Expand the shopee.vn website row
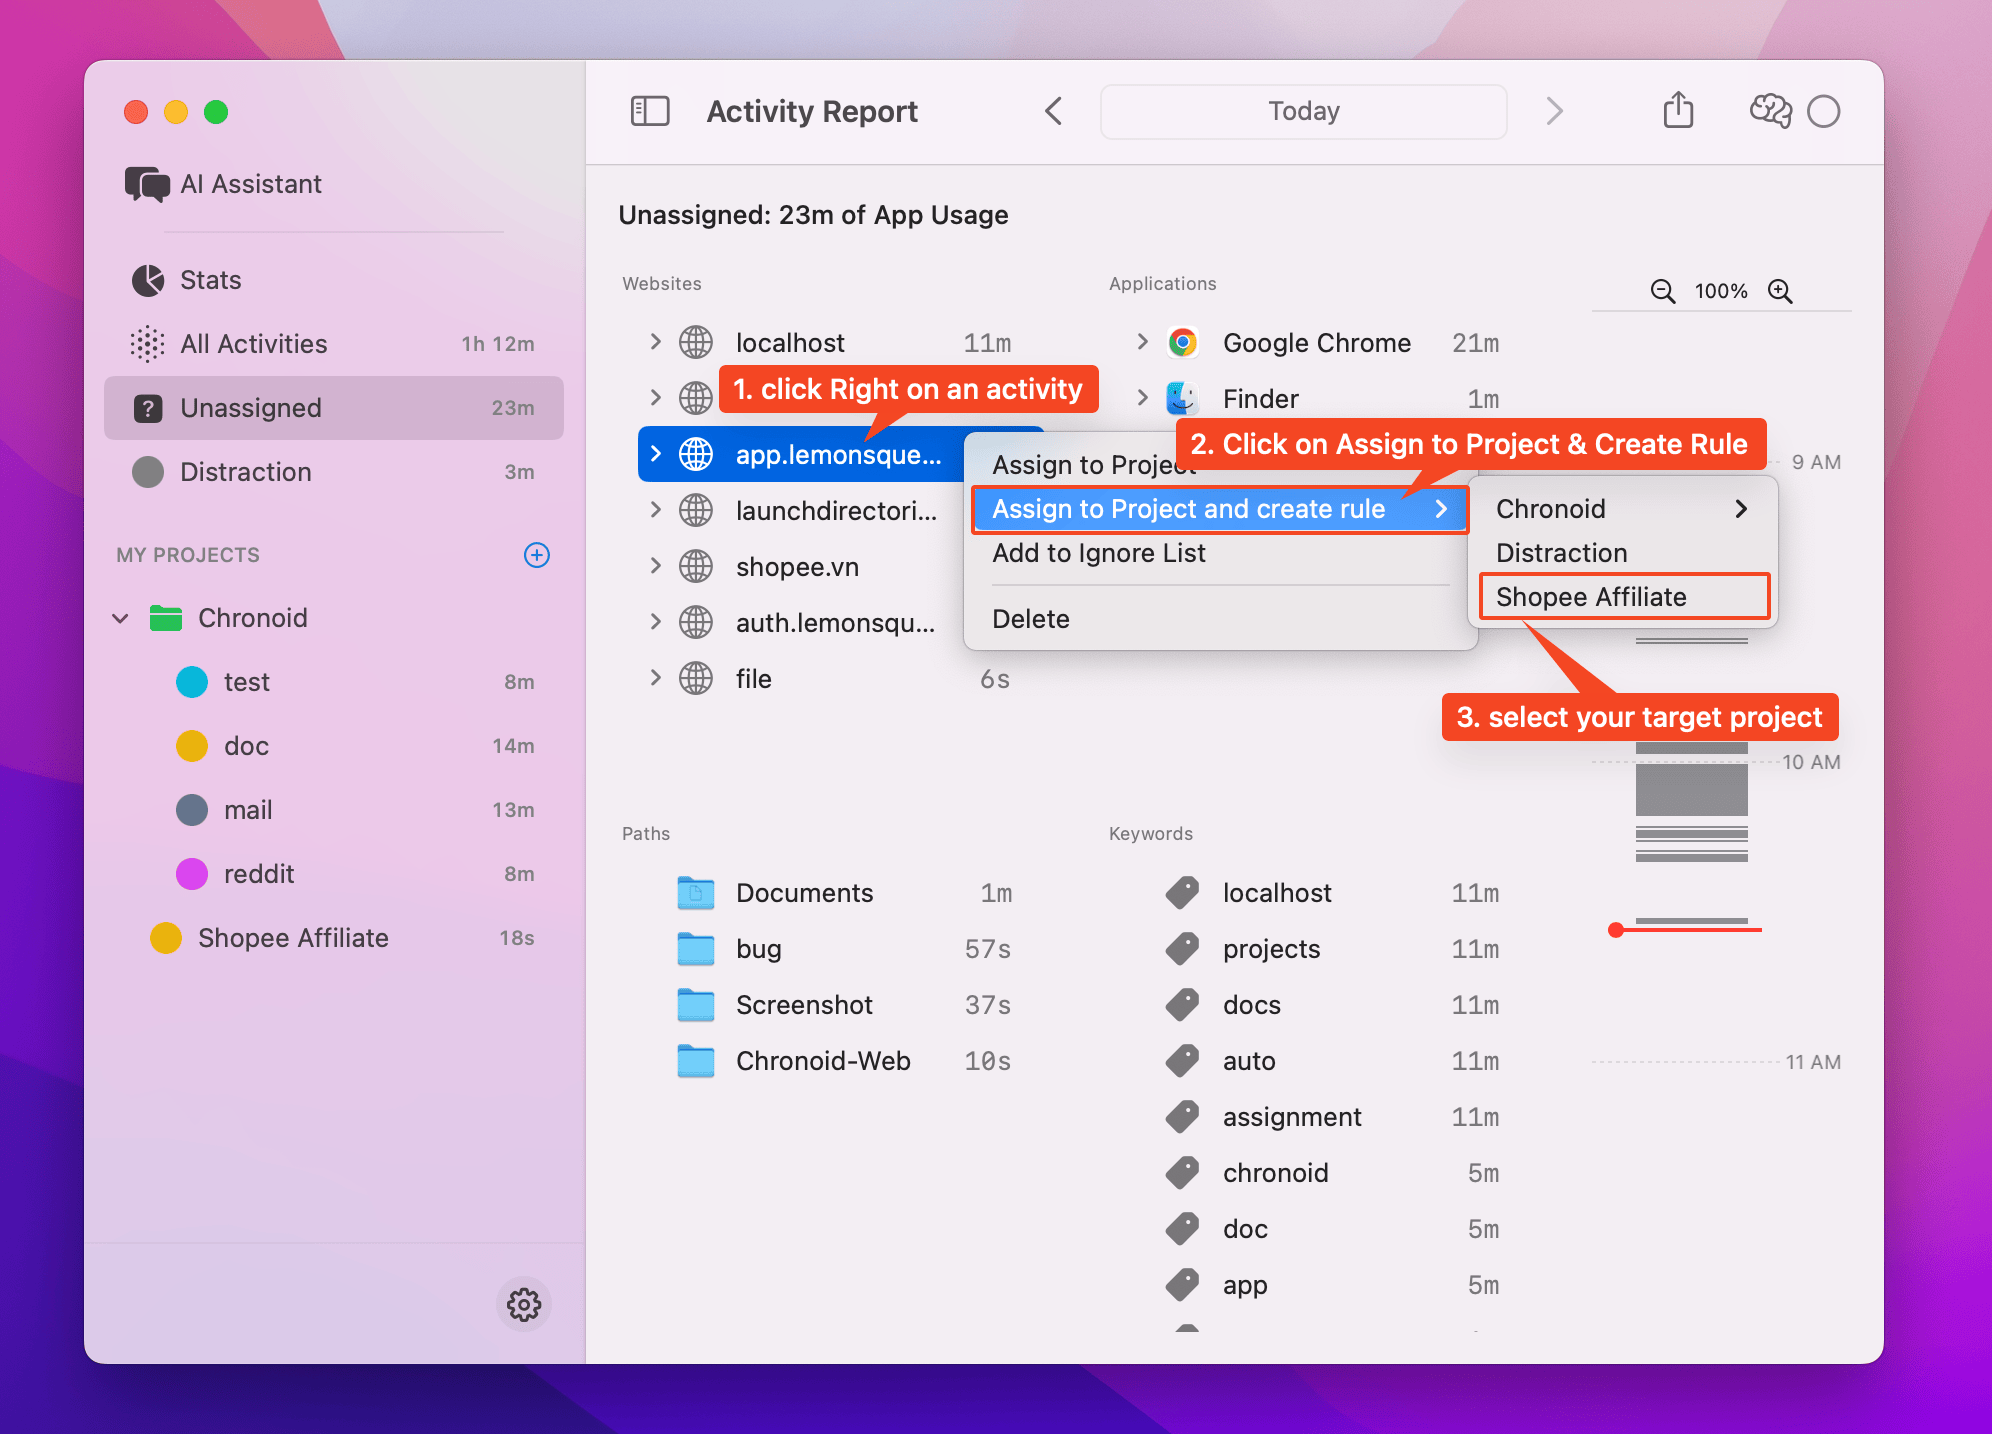 [x=655, y=566]
